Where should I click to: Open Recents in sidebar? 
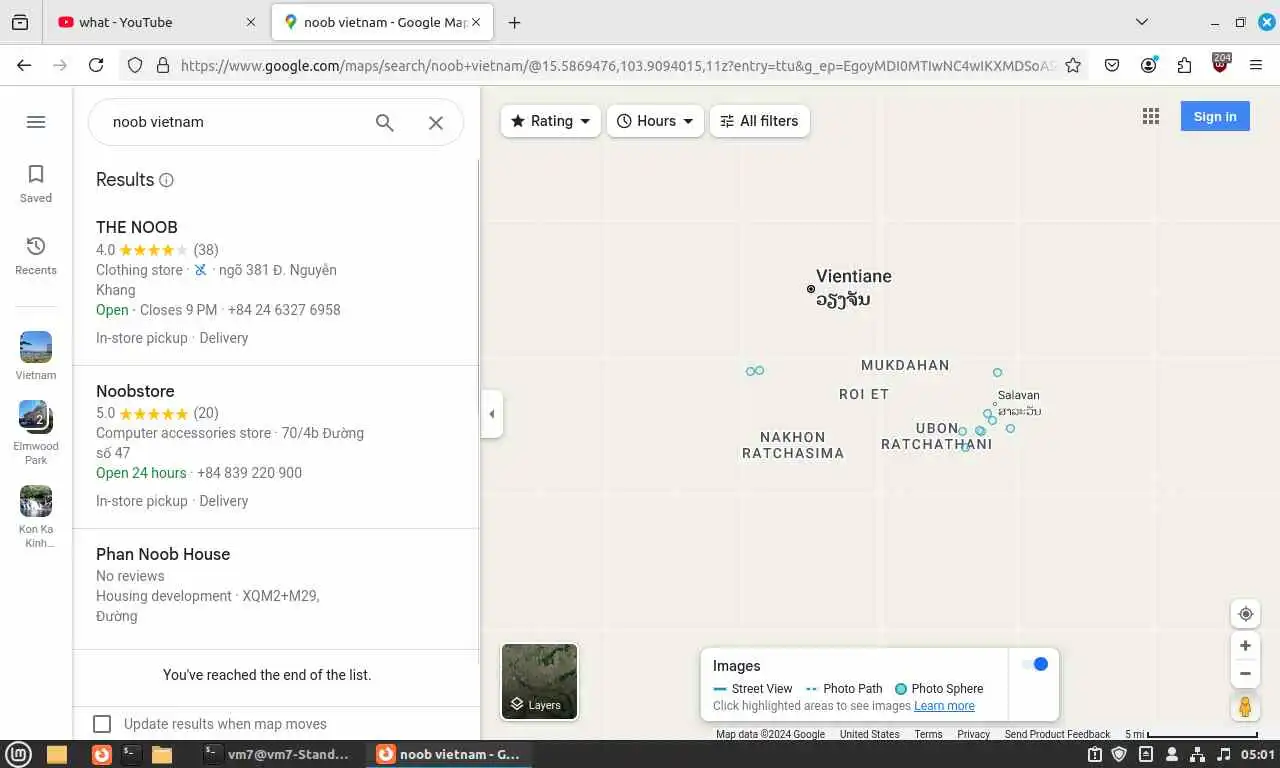click(36, 256)
